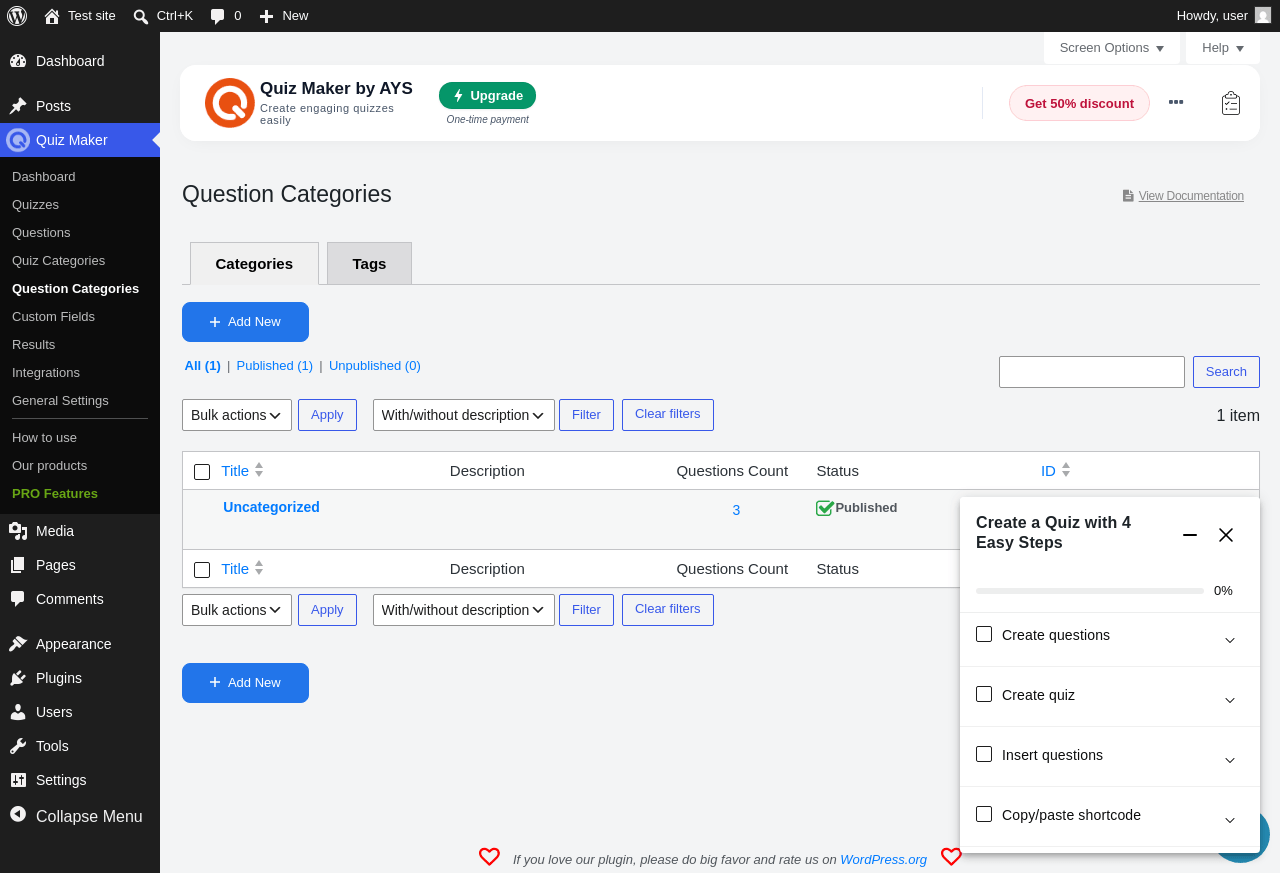Click the plus New icon in admin bar

(266, 16)
